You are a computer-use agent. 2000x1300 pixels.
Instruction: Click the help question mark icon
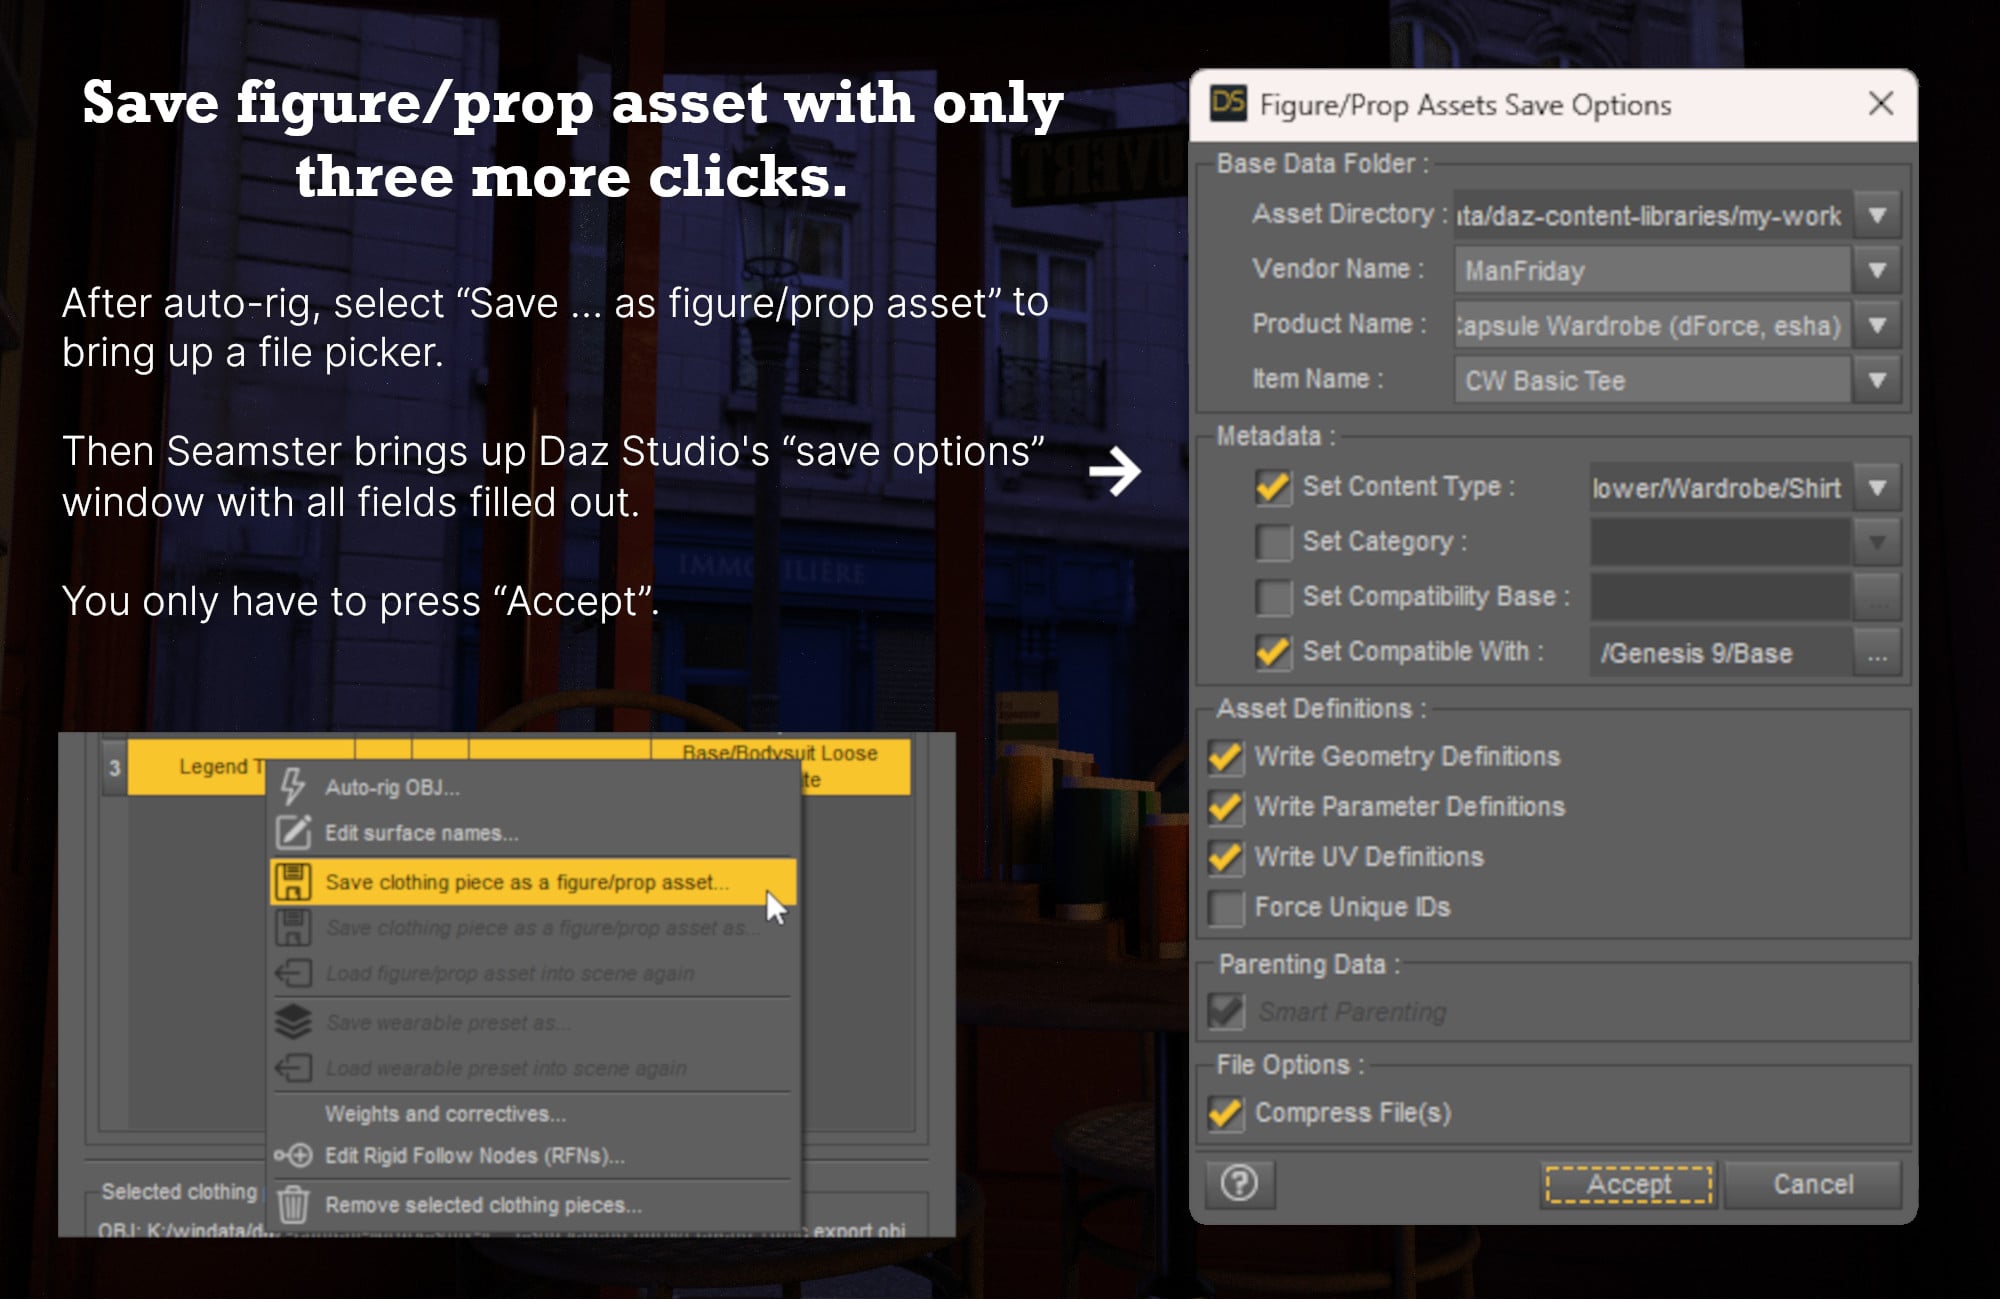[1239, 1184]
